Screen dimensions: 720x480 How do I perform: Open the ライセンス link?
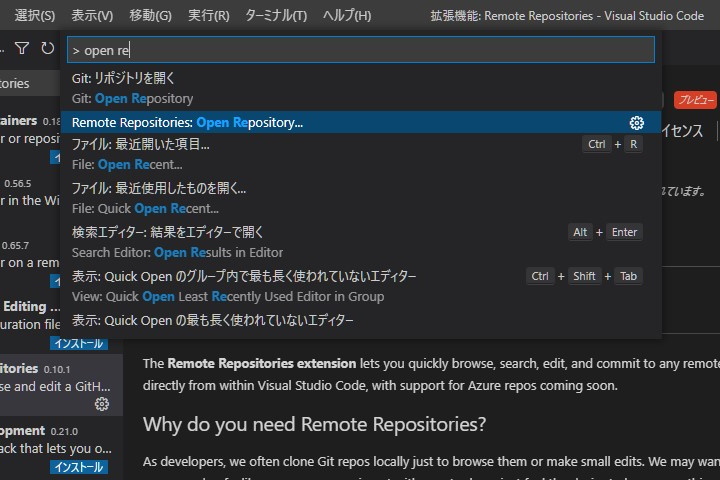pyautogui.click(x=682, y=131)
